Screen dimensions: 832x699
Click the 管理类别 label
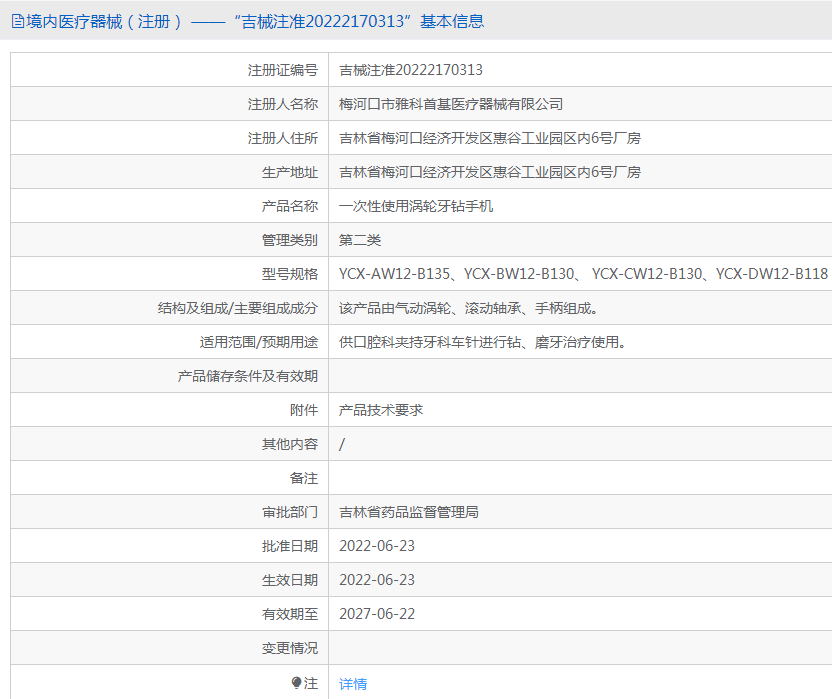[290, 240]
